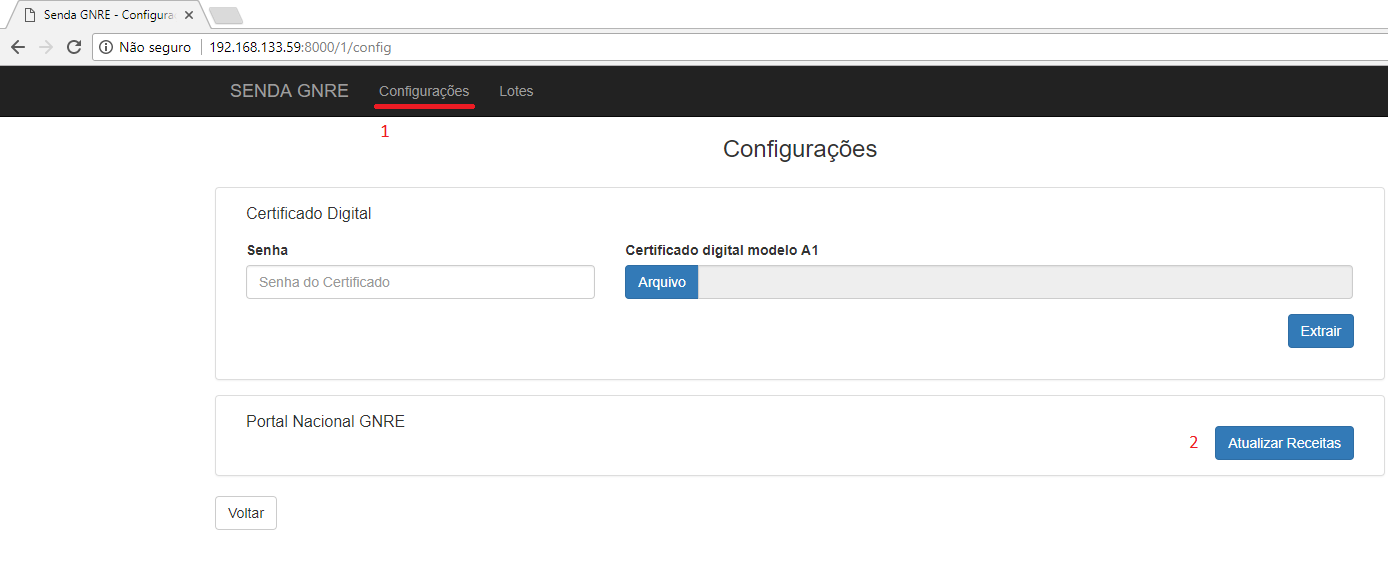
Task: Click the Configurações page heading
Action: [x=800, y=149]
